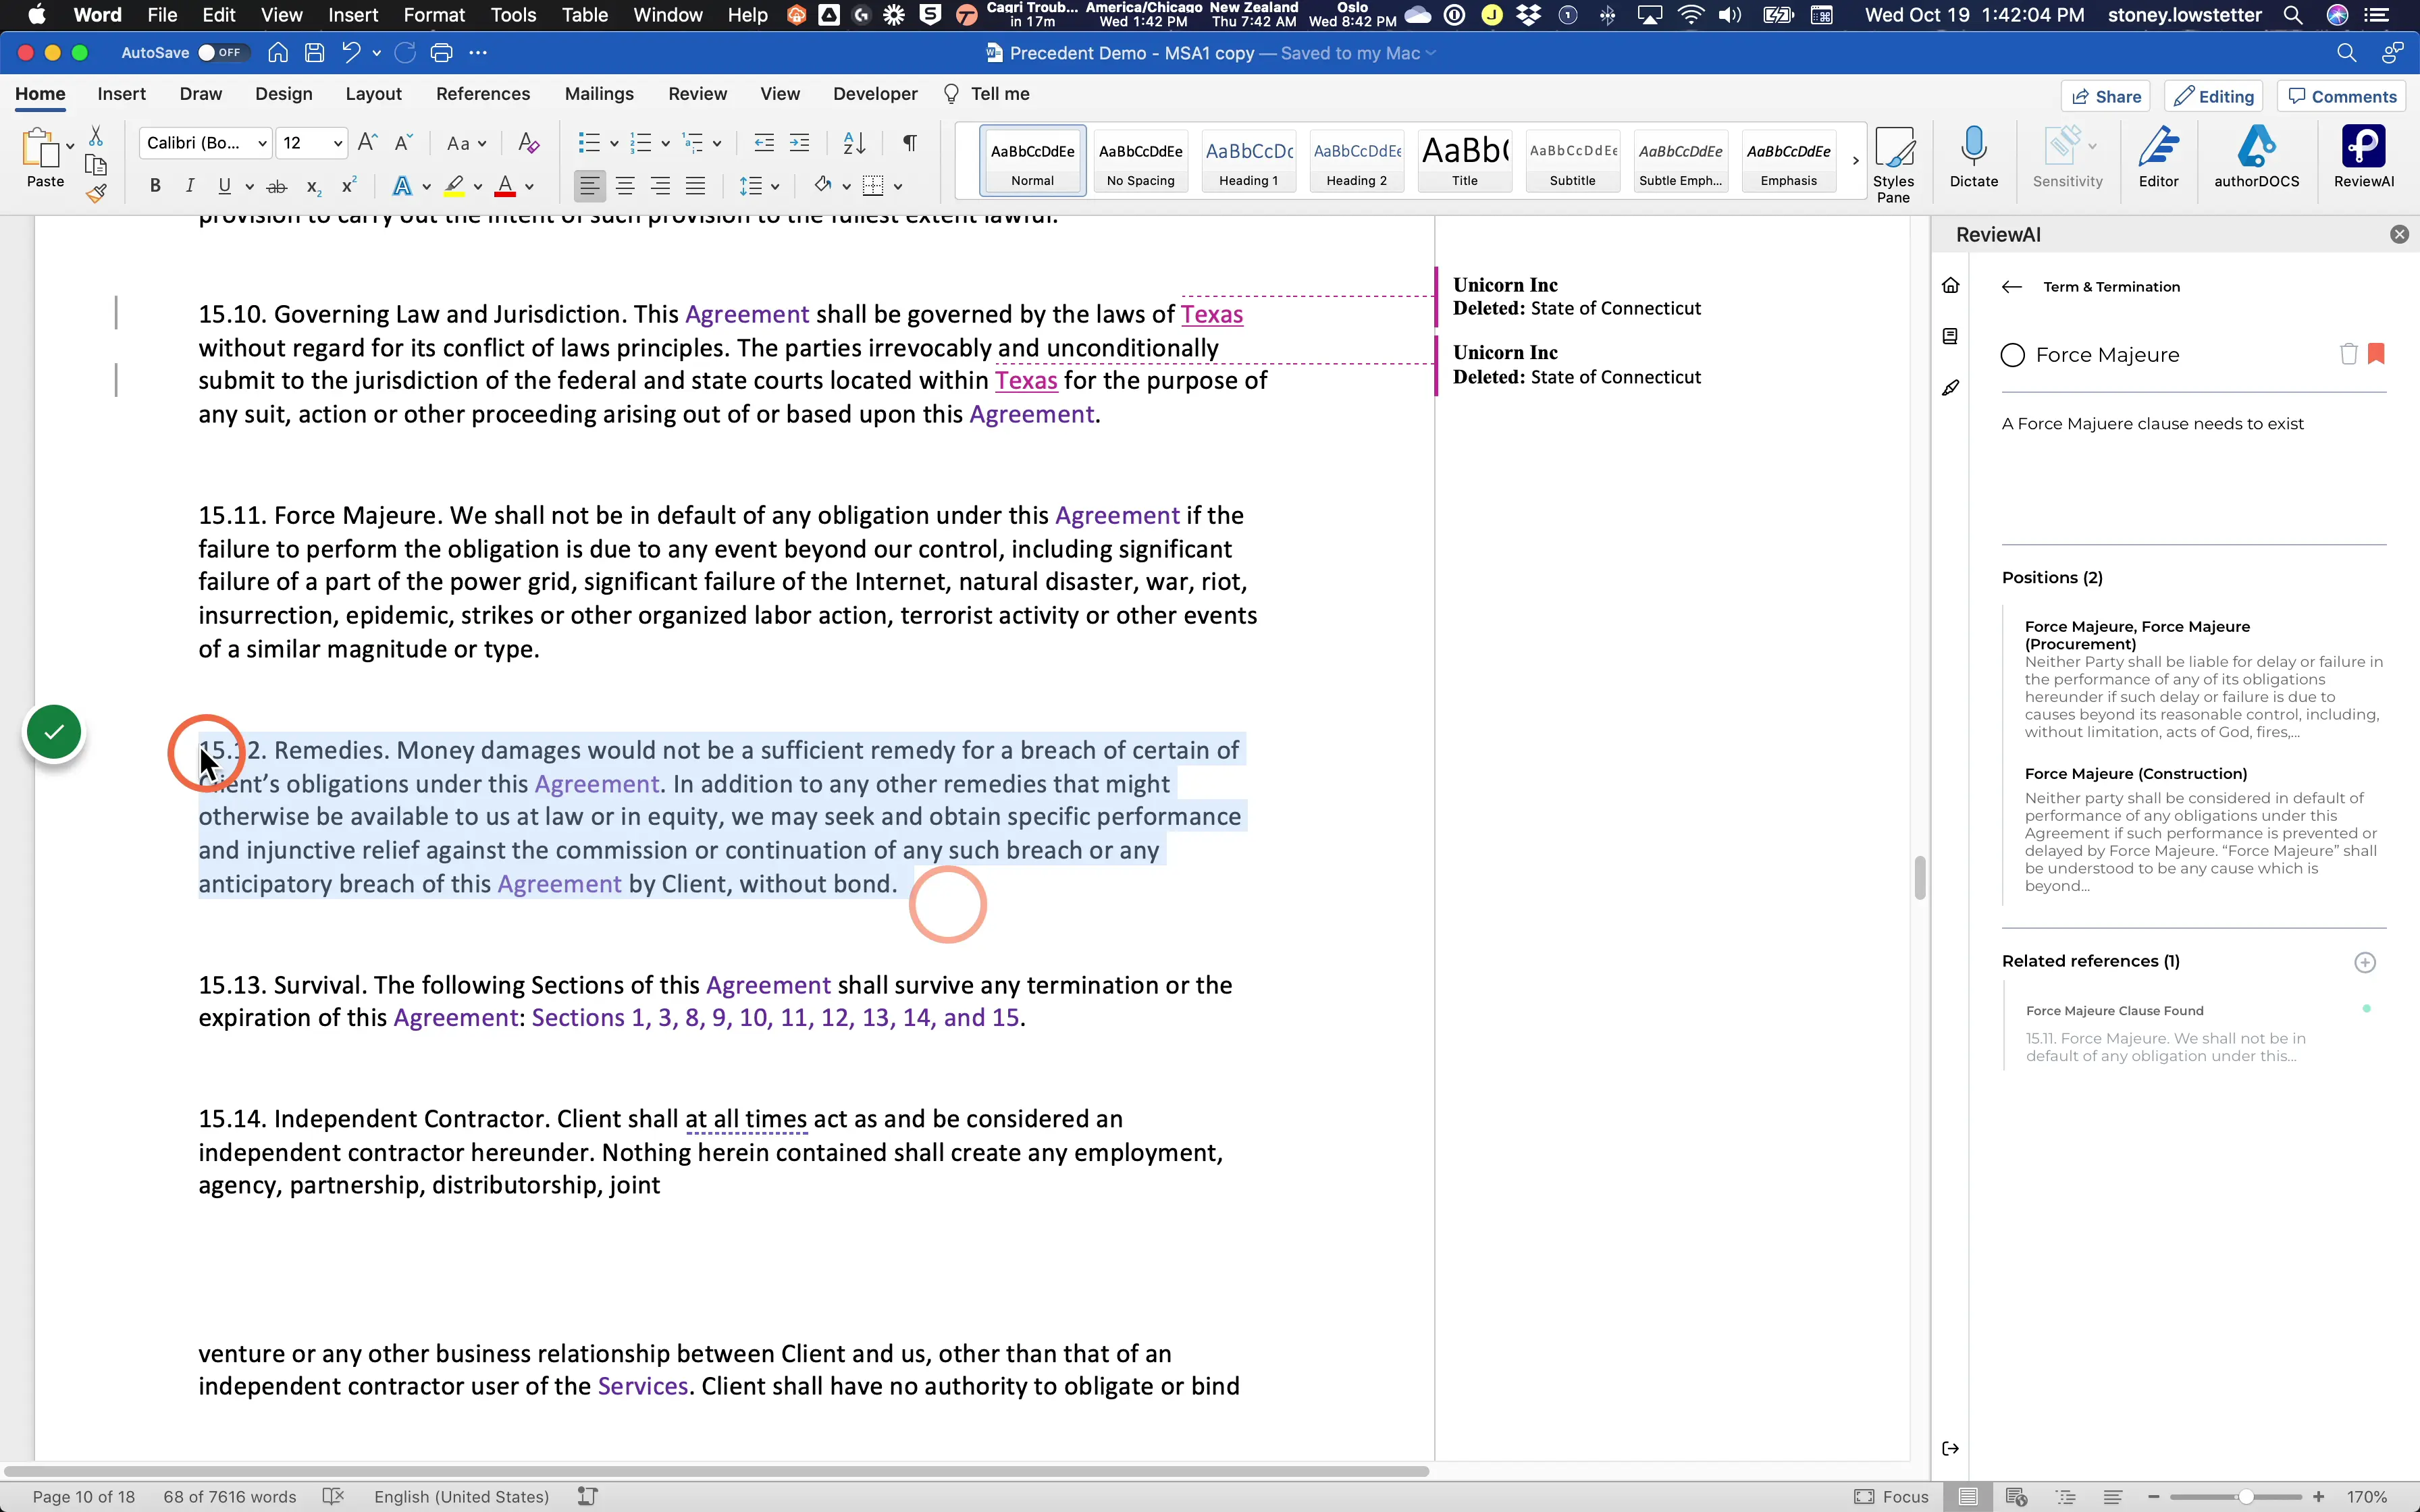The width and height of the screenshot is (2420, 1512).
Task: Mark the Force Majeure radio circle
Action: click(2013, 355)
